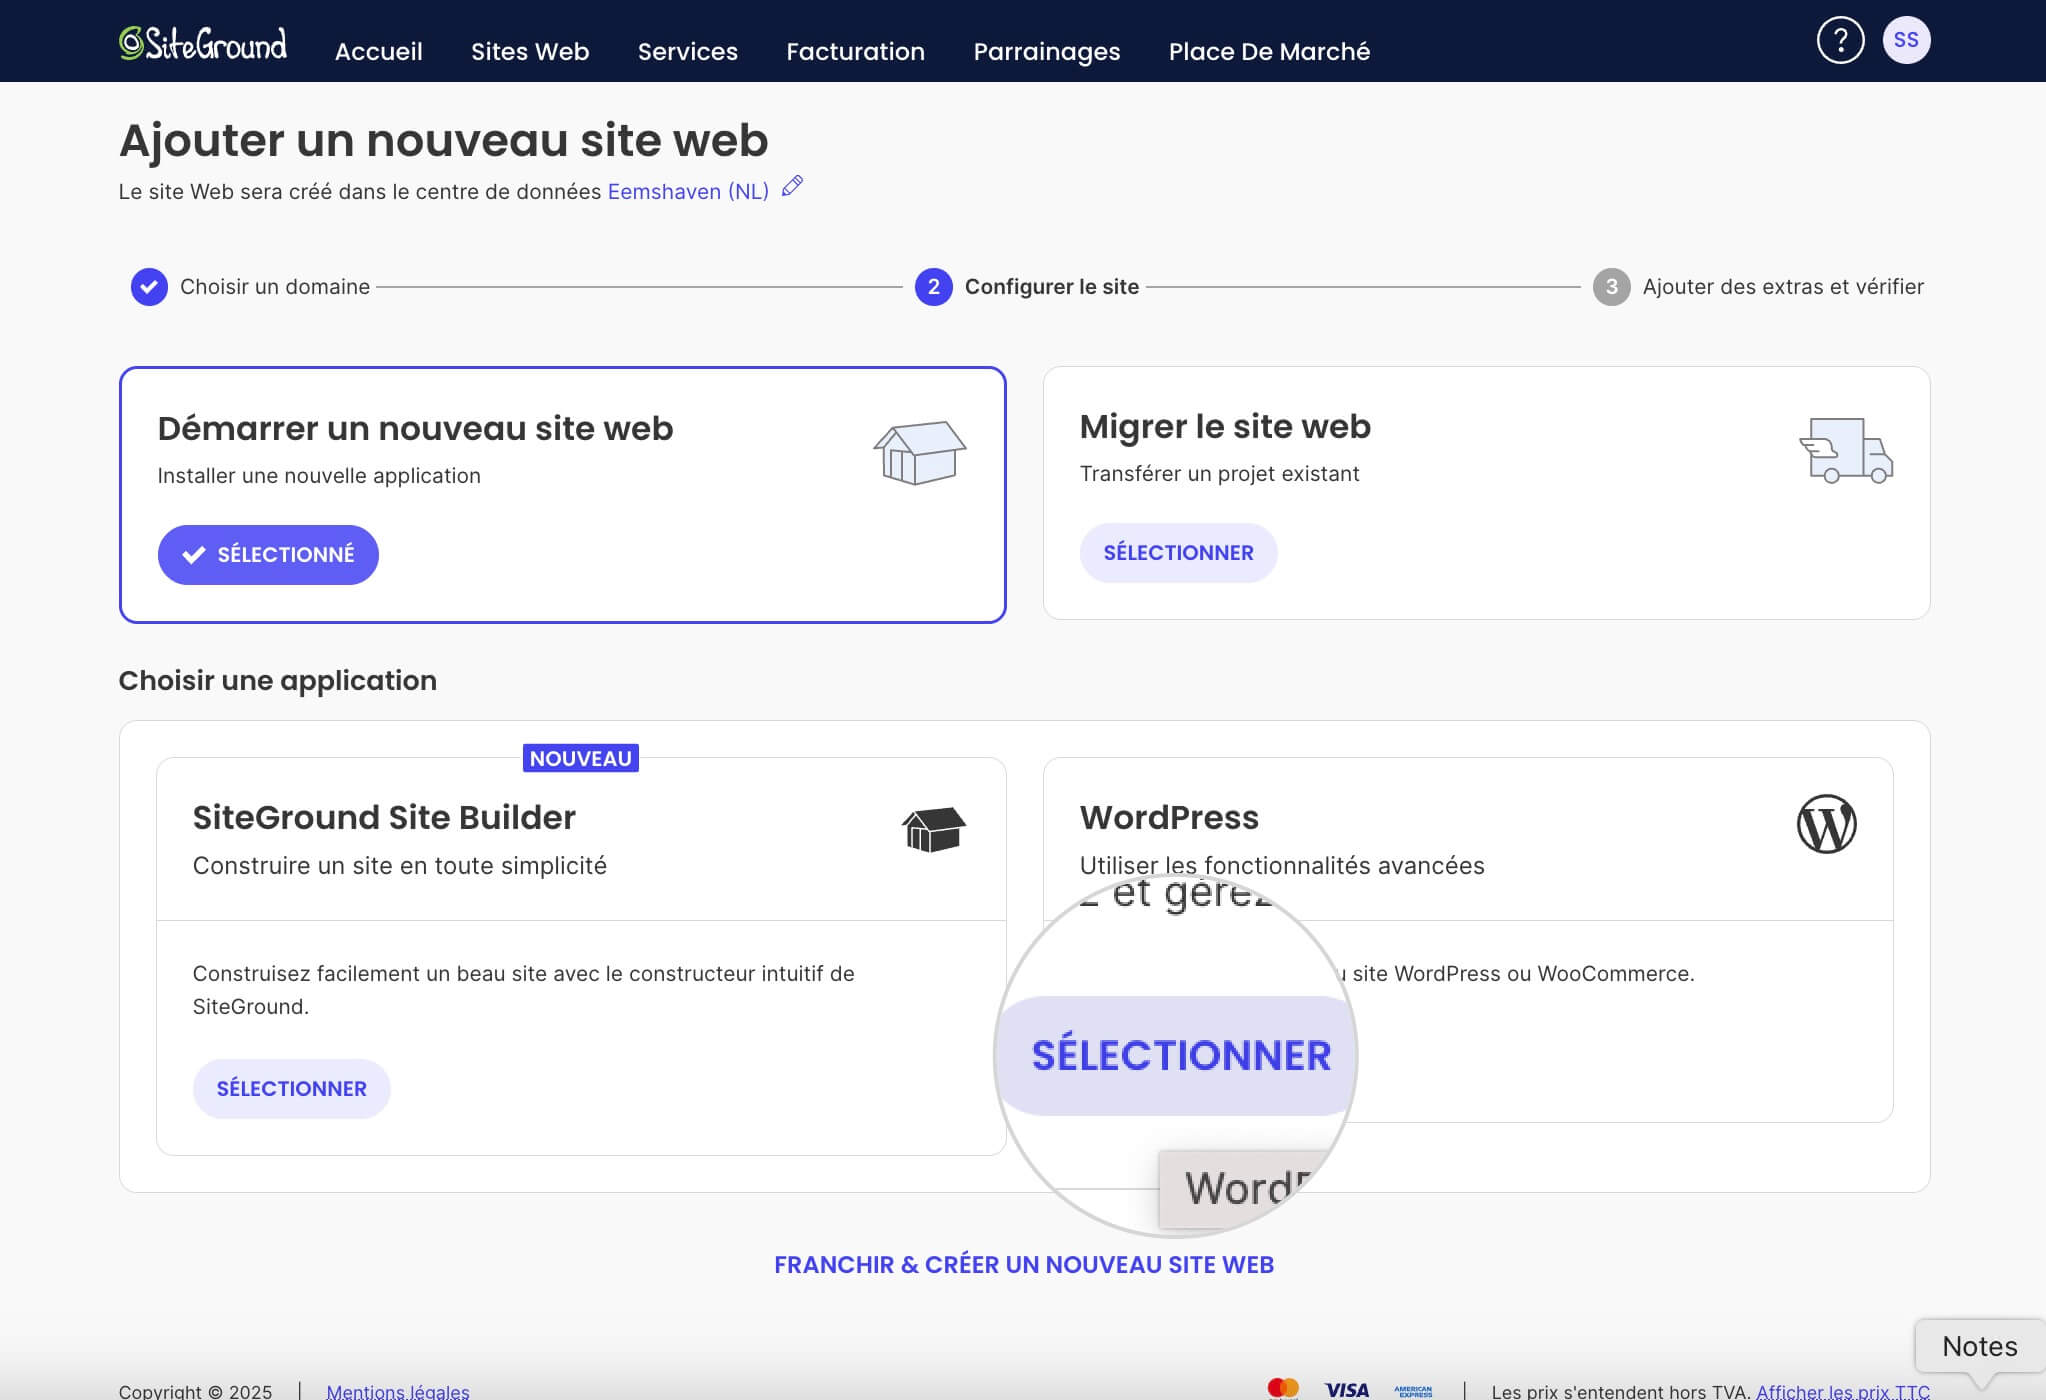This screenshot has width=2046, height=1400.
Task: Go to Accueil in the top menu
Action: [378, 51]
